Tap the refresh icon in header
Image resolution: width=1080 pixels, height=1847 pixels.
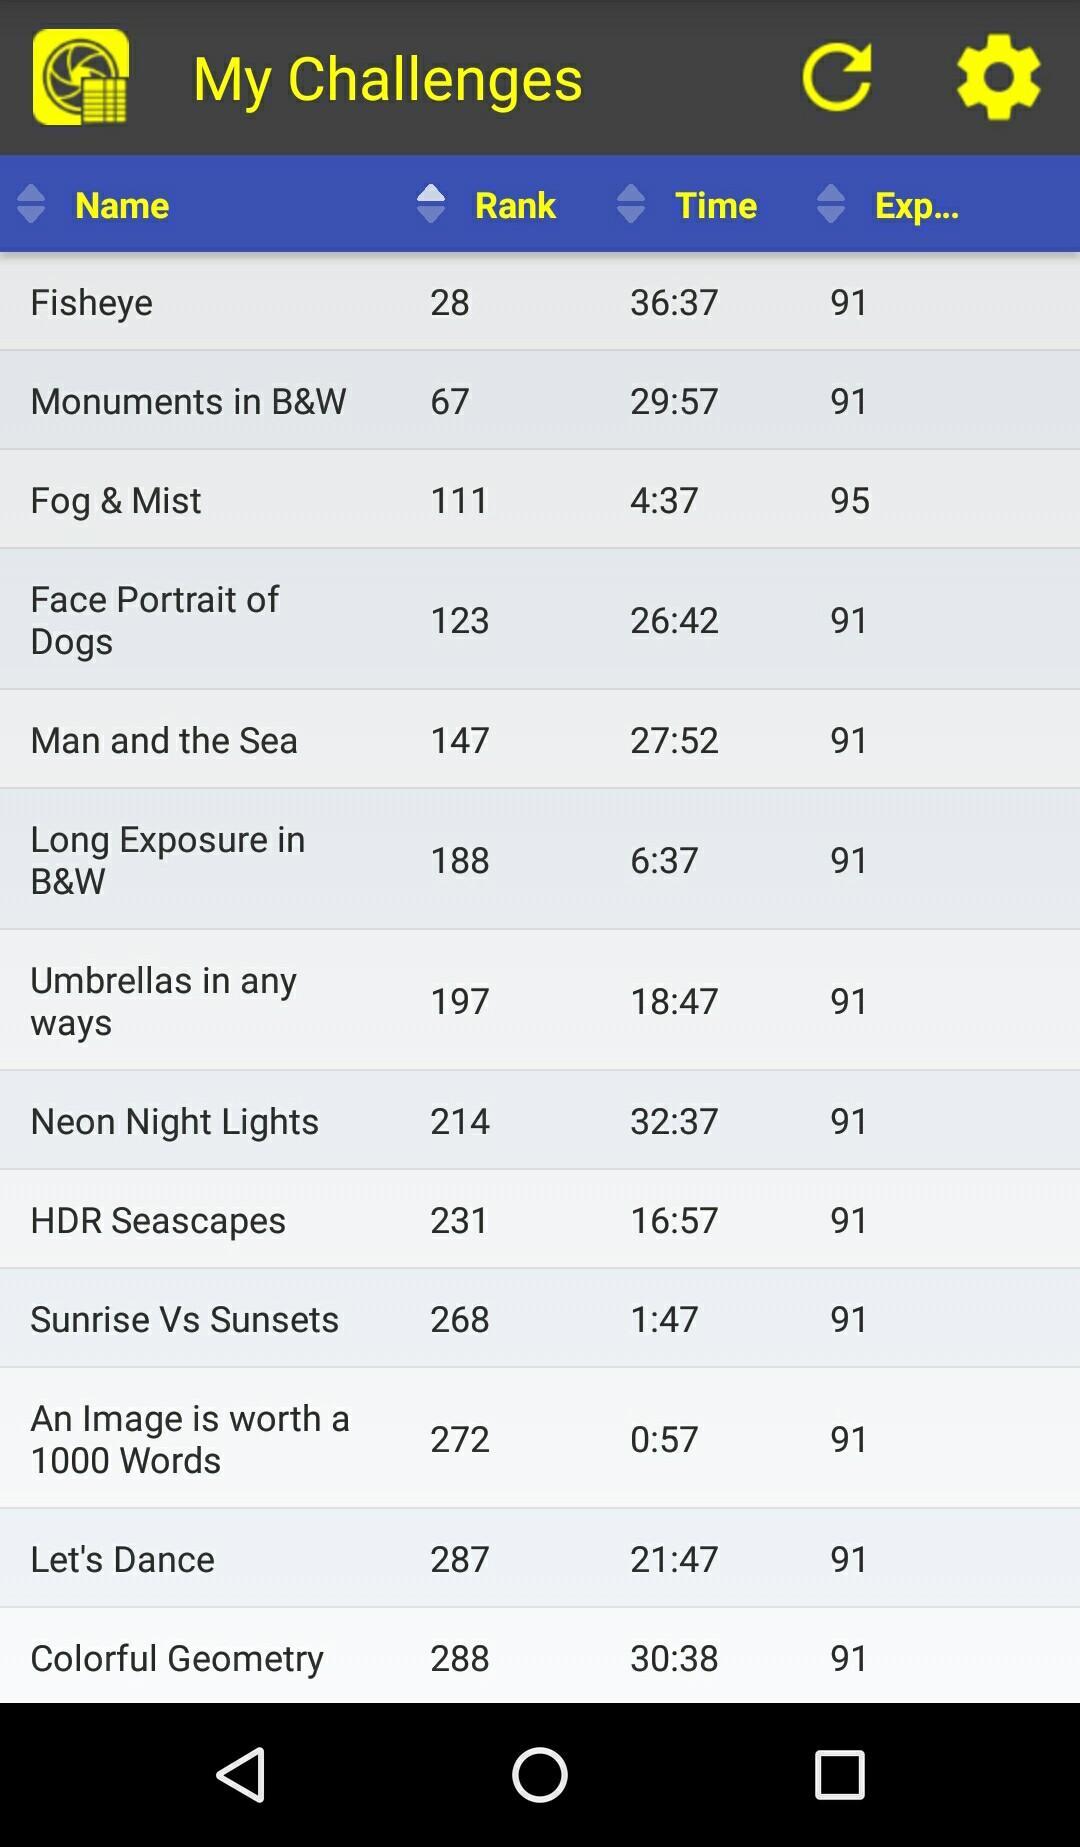(837, 77)
